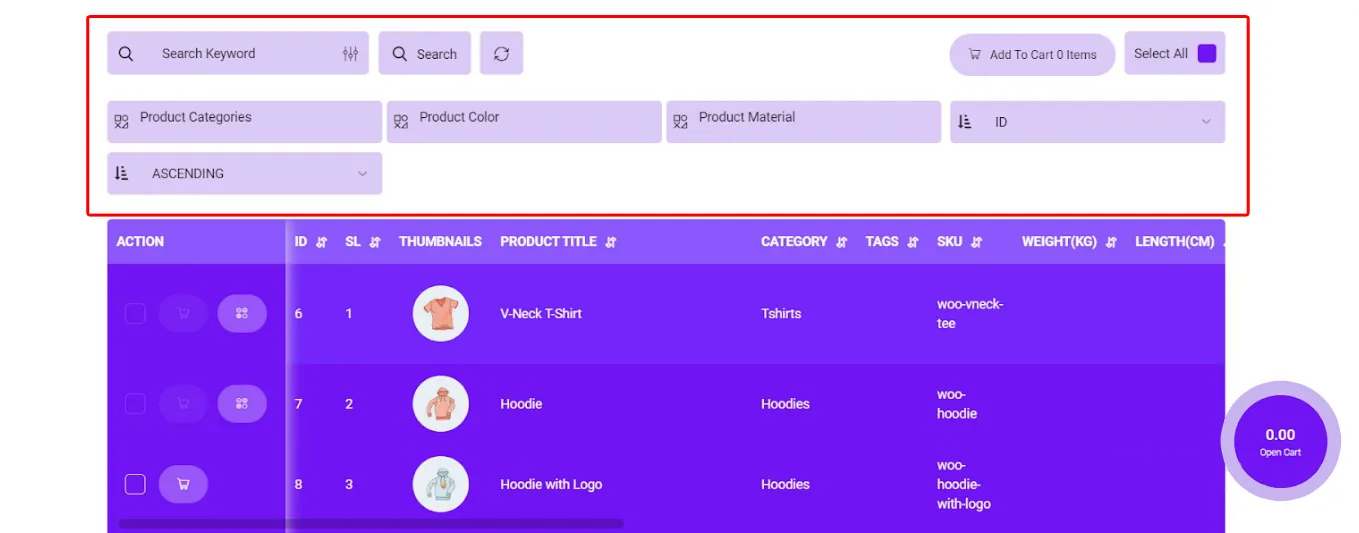Expand the ID sort-by dropdown
The width and height of the screenshot is (1359, 533).
click(1087, 122)
